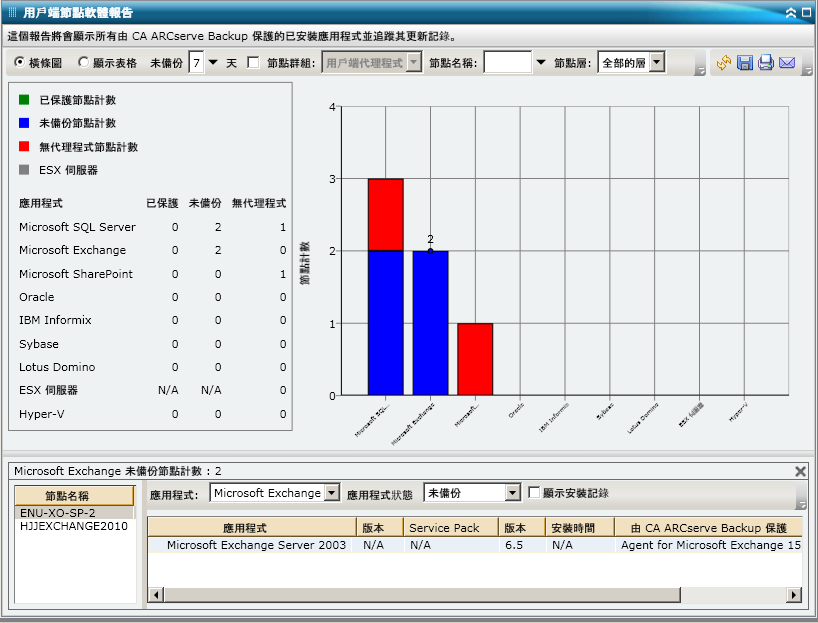Click IBM Informix row label
The image size is (818, 623).
point(55,320)
